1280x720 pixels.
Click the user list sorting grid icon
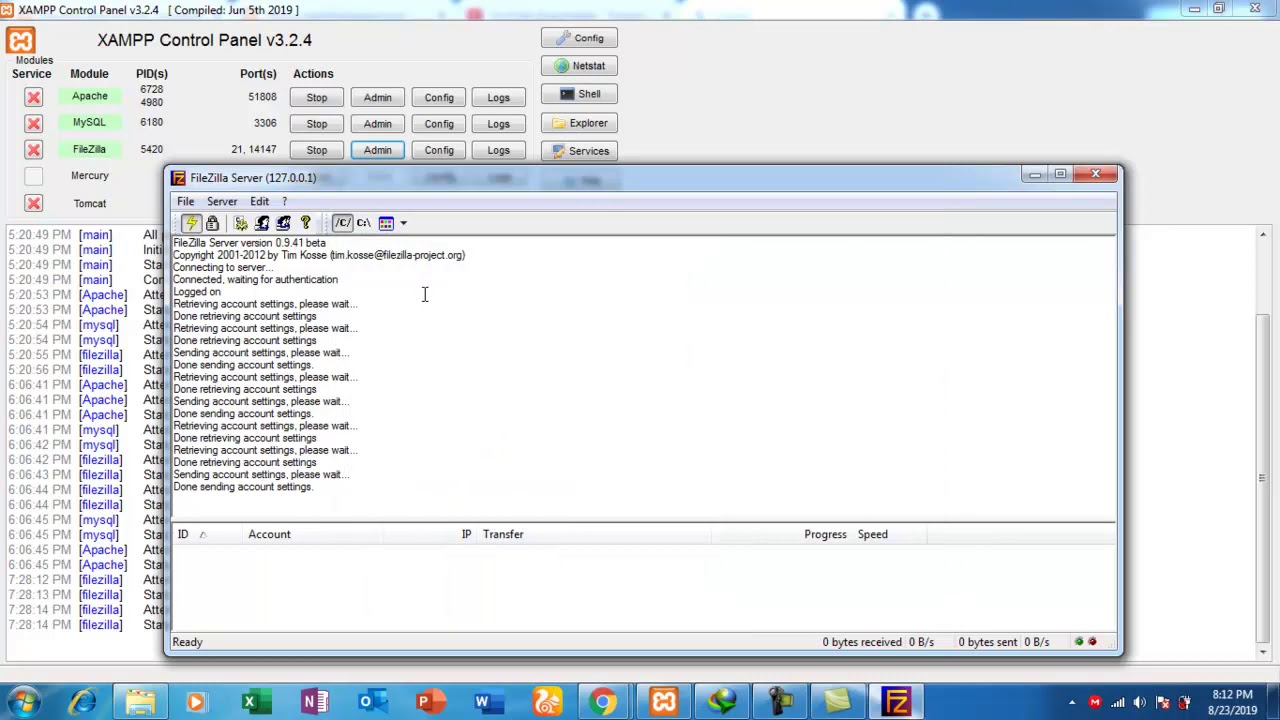[x=386, y=223]
